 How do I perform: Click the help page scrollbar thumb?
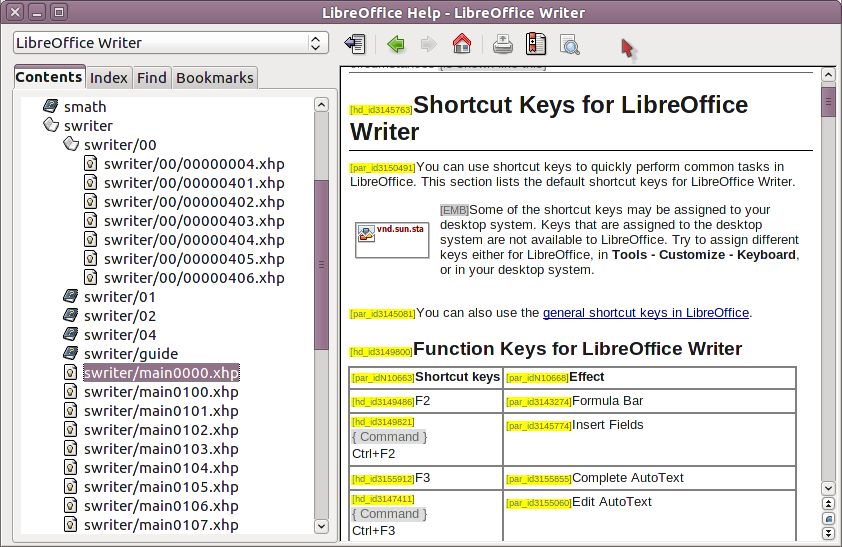point(828,101)
